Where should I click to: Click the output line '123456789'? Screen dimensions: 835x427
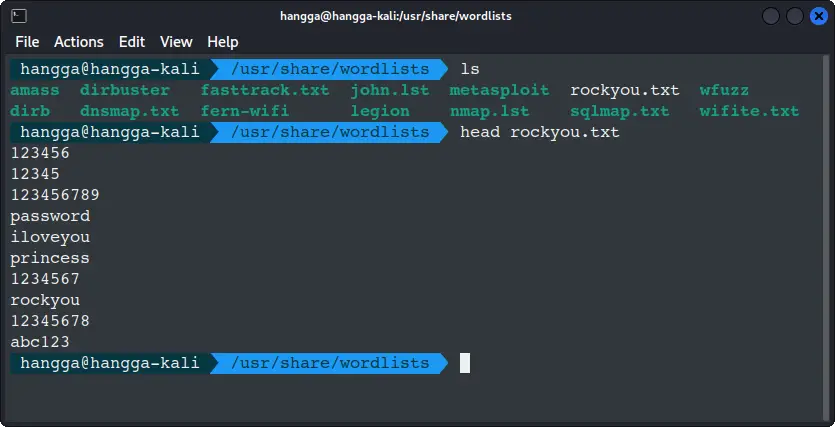tap(55, 195)
